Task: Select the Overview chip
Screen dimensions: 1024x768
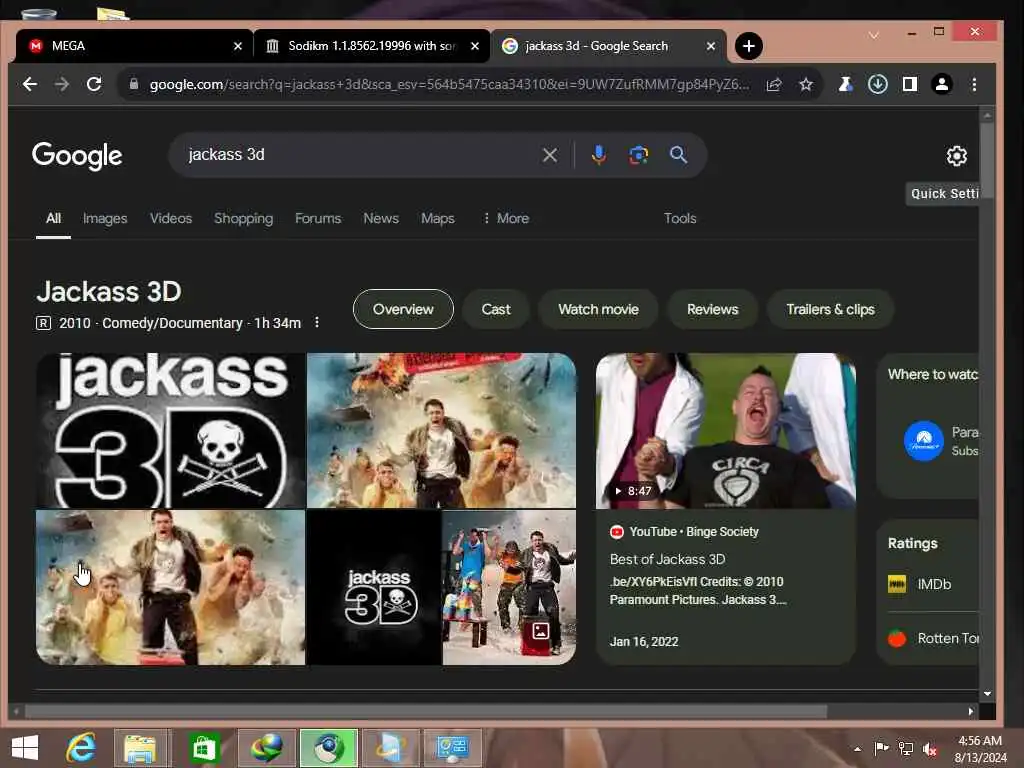Action: tap(403, 310)
